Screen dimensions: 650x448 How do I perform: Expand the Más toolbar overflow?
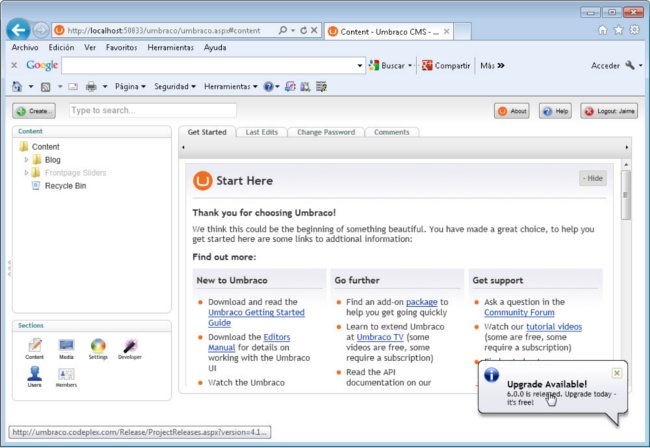pyautogui.click(x=492, y=65)
